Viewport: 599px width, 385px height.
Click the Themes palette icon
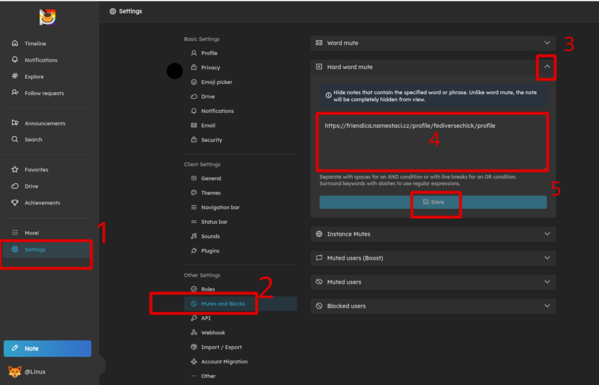coord(194,192)
